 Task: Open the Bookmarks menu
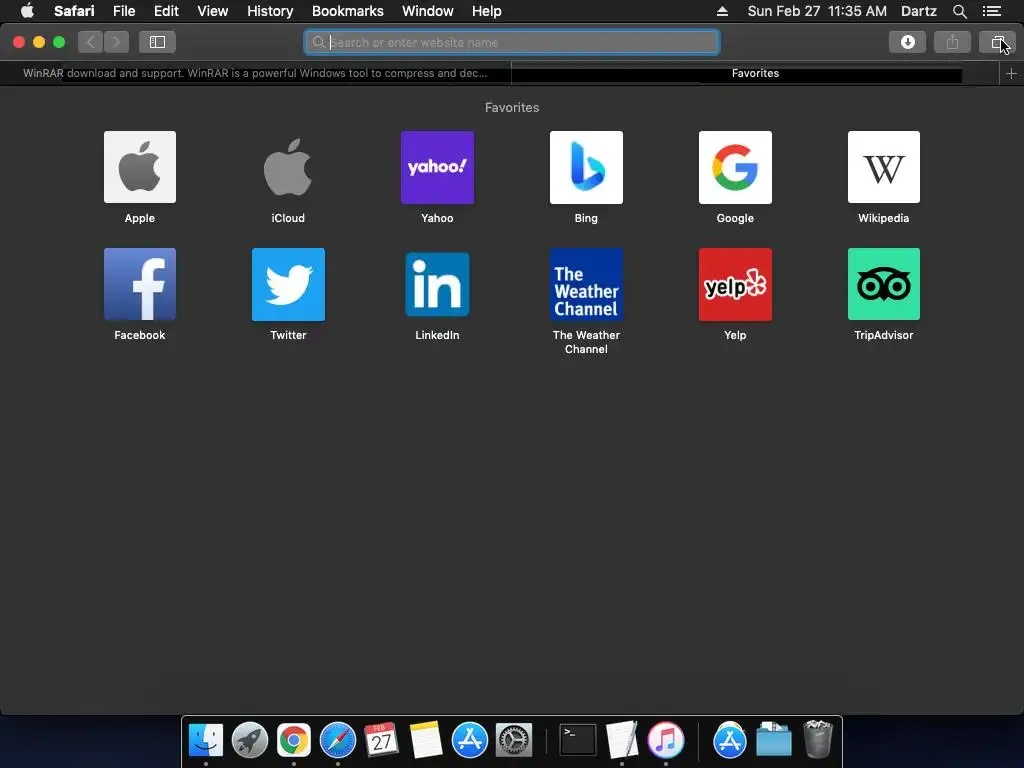coord(347,11)
